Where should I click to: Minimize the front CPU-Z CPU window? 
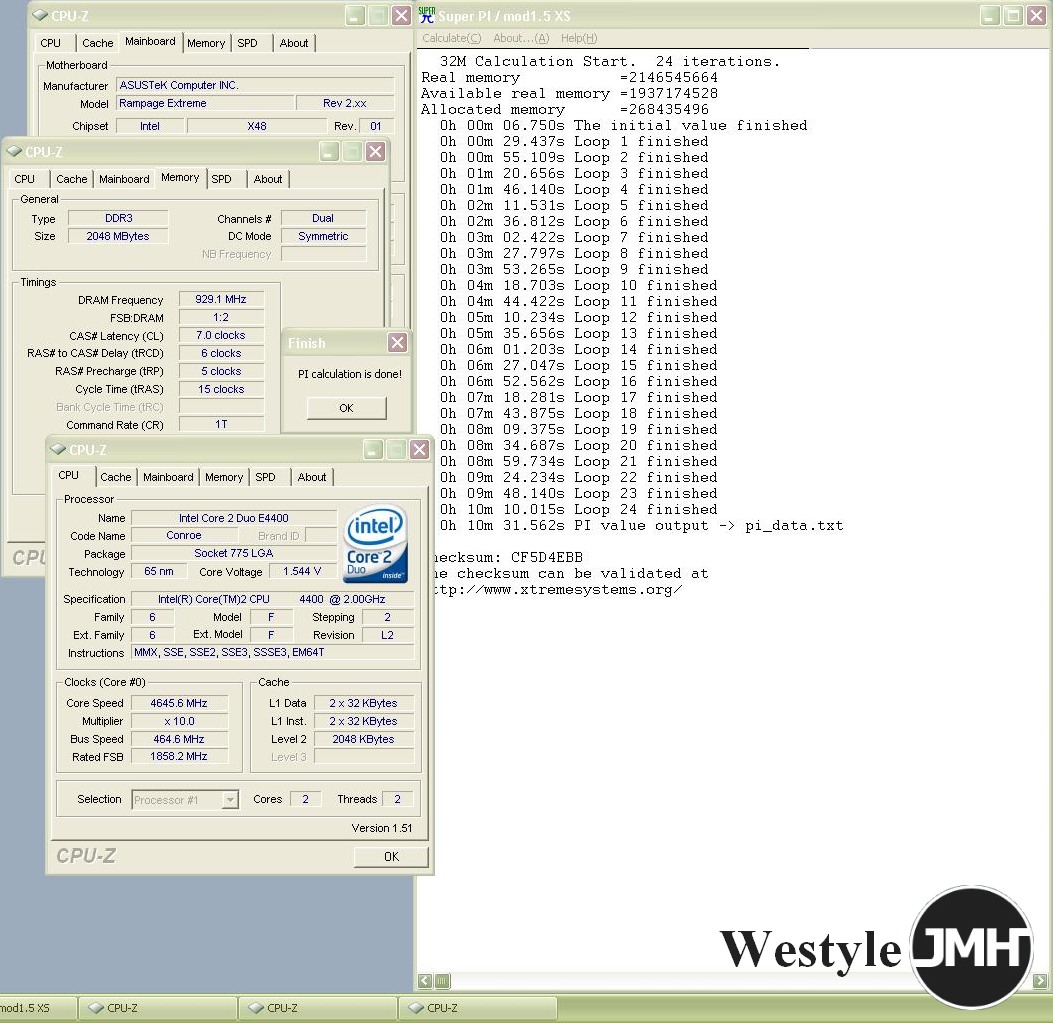click(373, 449)
